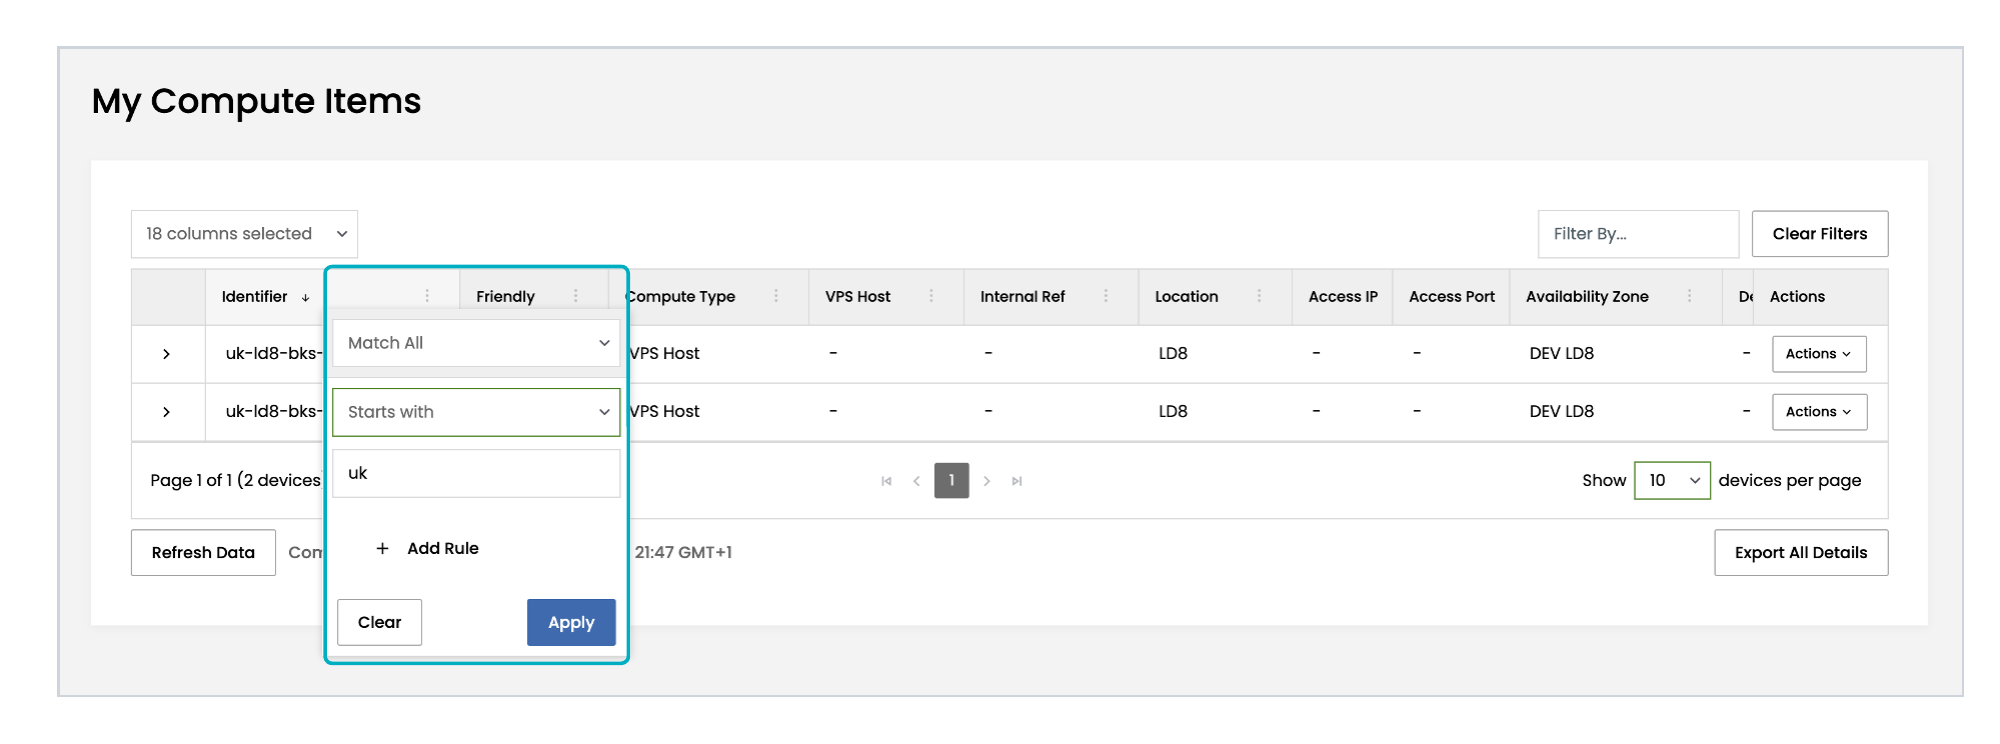Open the VPS Host column menu icon
Viewport: 2000px width, 744px height.
[931, 296]
